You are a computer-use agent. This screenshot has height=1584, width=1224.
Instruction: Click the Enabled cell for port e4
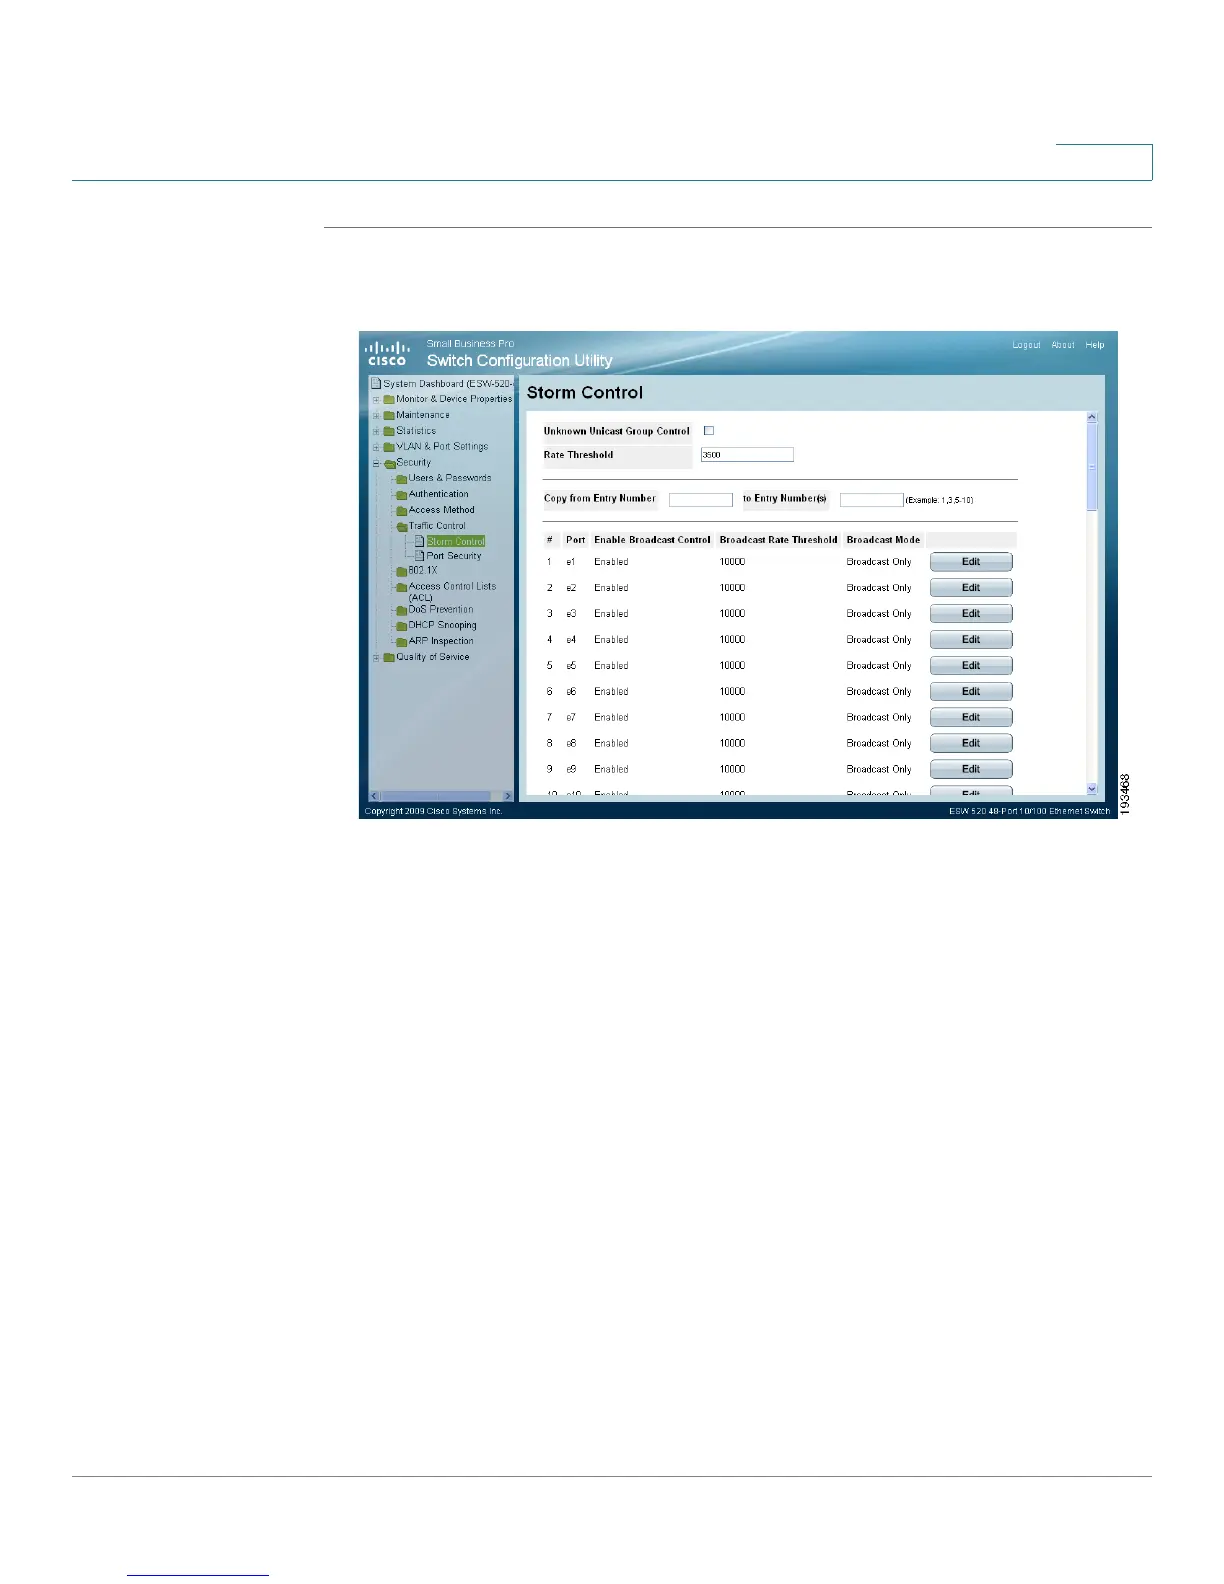611,640
